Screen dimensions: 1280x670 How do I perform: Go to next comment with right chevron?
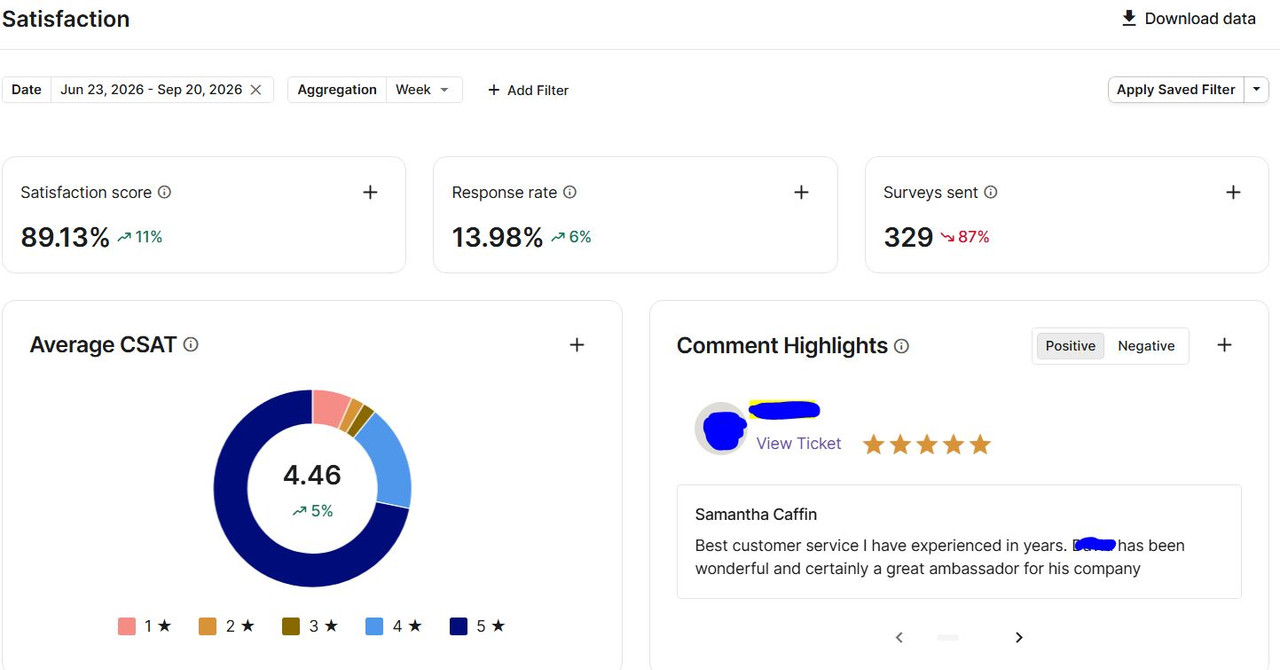1019,637
